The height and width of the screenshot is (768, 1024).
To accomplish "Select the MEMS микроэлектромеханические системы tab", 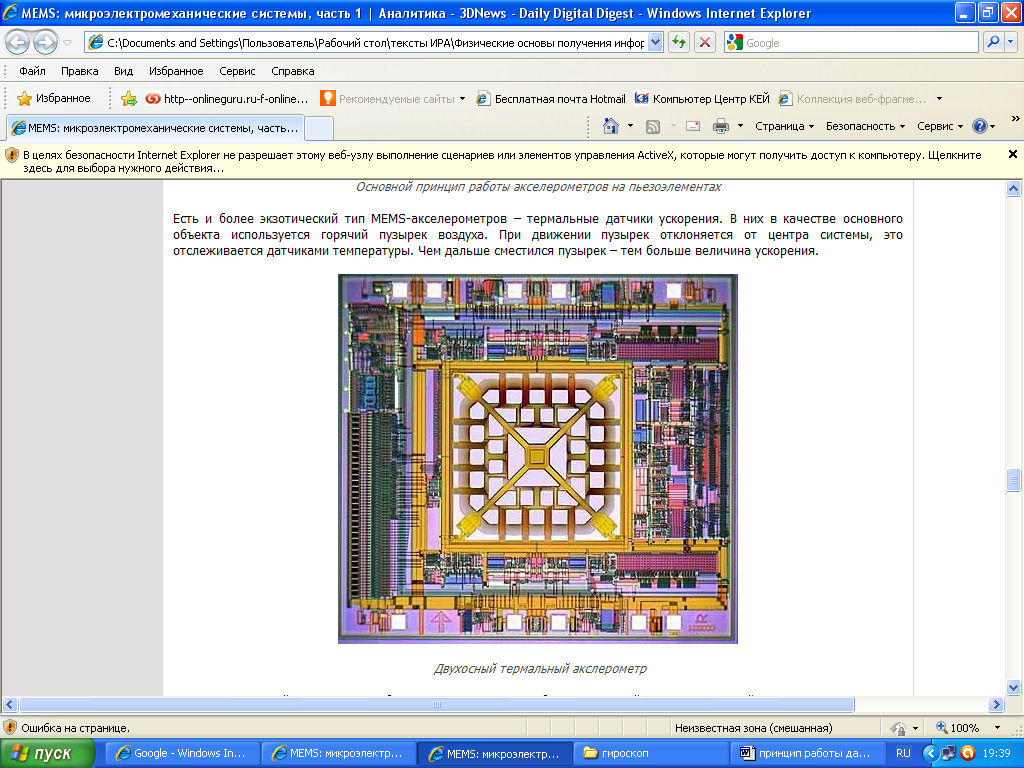I will pos(155,128).
